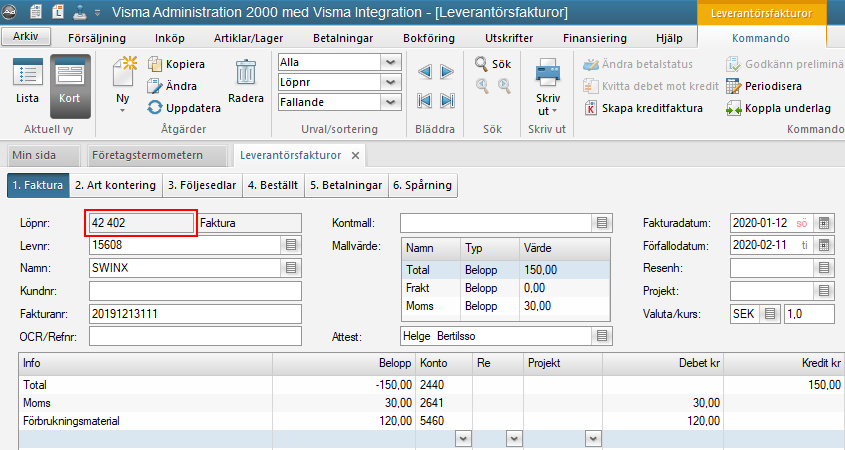
Task: Select the Förbrukningsmaterial table row
Action: click(x=431, y=421)
